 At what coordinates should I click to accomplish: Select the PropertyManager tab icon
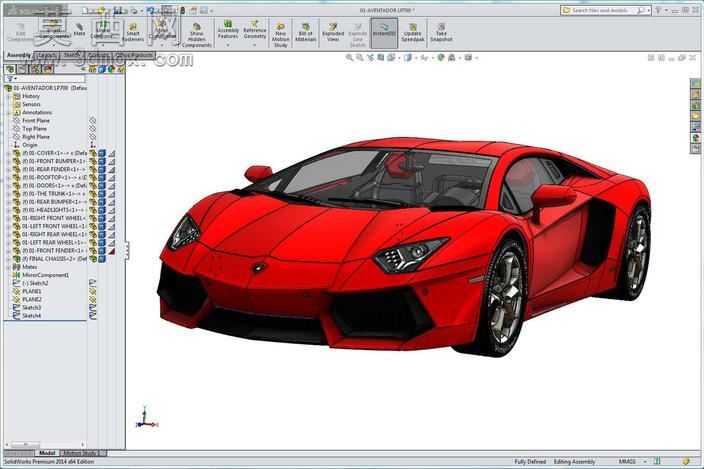pos(22,69)
